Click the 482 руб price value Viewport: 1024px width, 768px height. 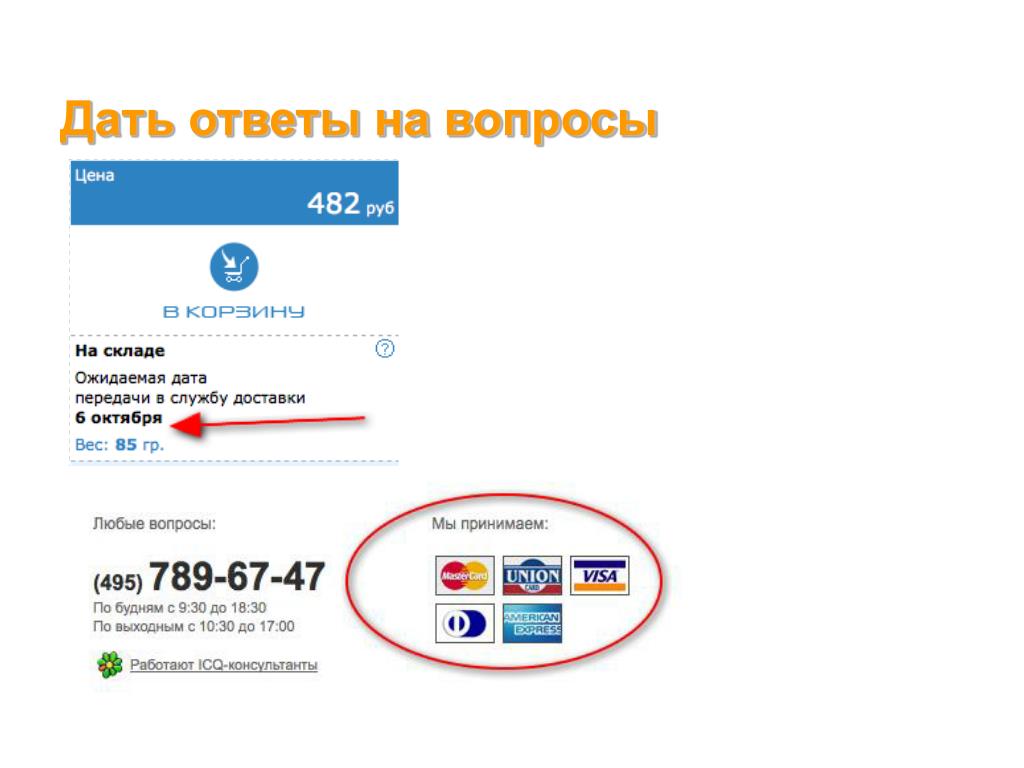[351, 204]
